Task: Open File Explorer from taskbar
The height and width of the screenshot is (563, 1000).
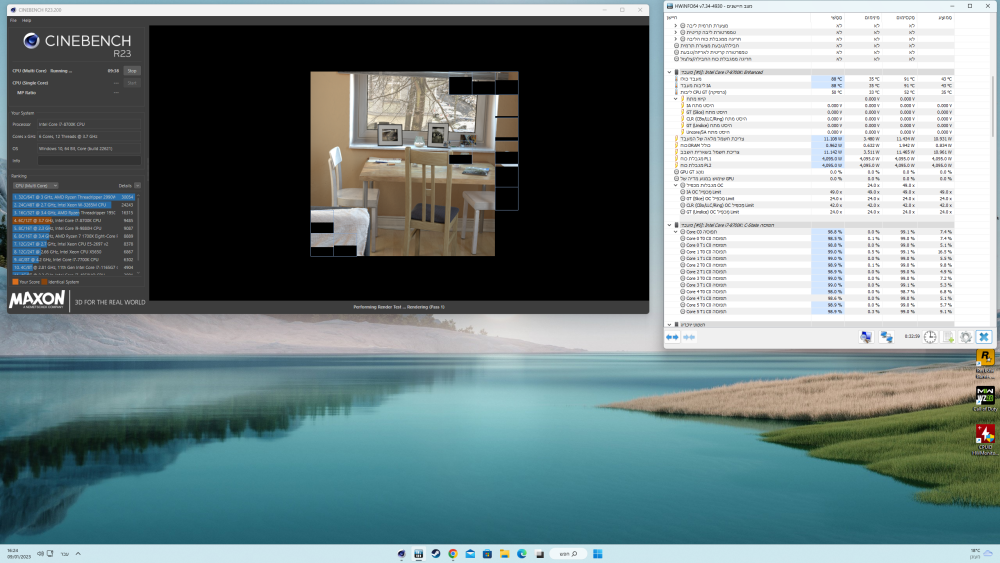Action: point(504,553)
